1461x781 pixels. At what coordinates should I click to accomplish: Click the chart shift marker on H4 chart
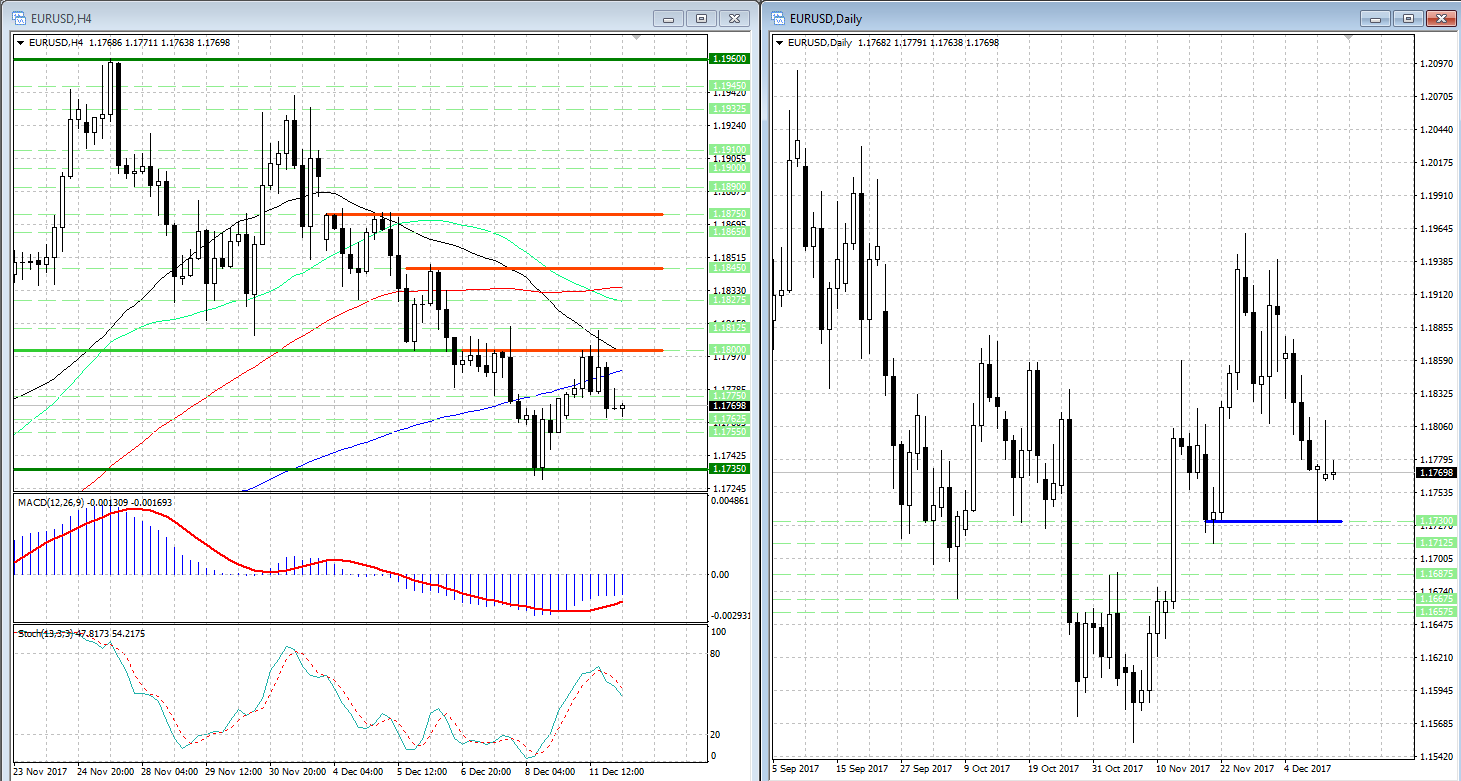click(636, 37)
